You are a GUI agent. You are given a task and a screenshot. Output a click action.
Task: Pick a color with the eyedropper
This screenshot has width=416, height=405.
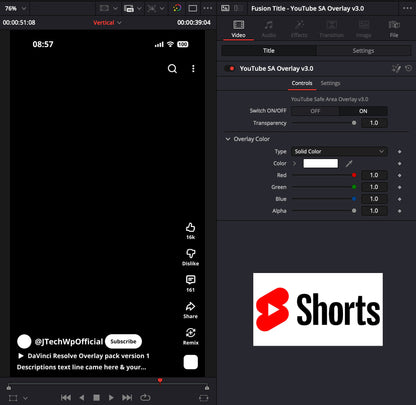coord(349,163)
